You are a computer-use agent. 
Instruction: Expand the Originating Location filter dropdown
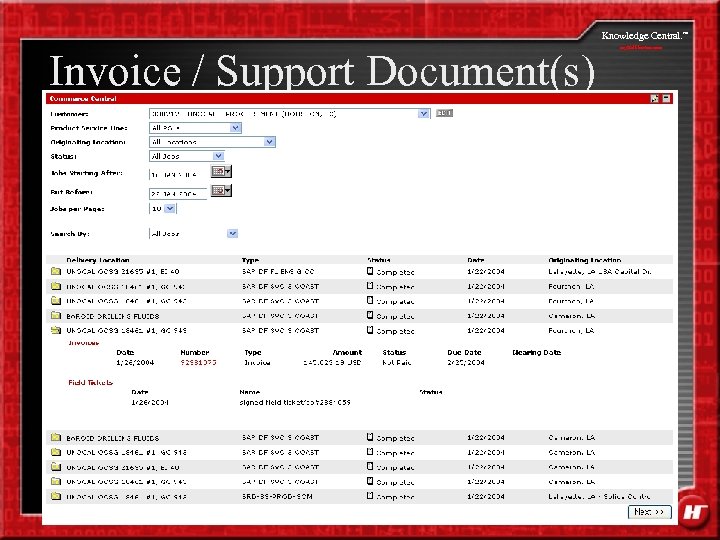[212, 142]
